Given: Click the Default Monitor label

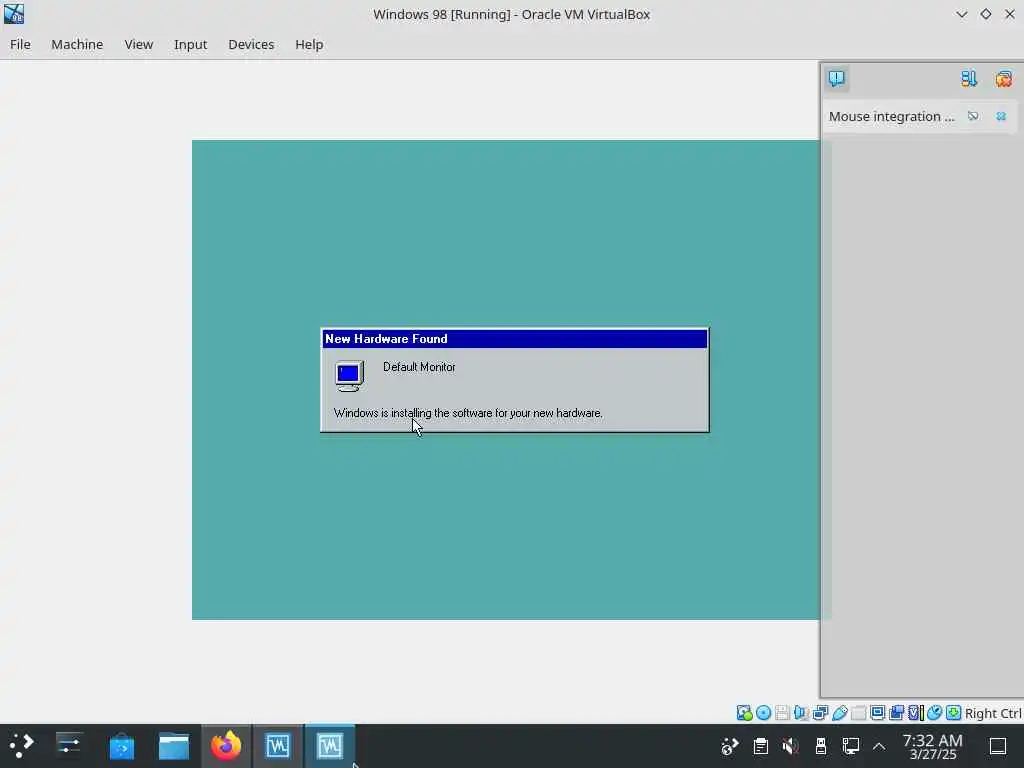Looking at the screenshot, I should [419, 367].
